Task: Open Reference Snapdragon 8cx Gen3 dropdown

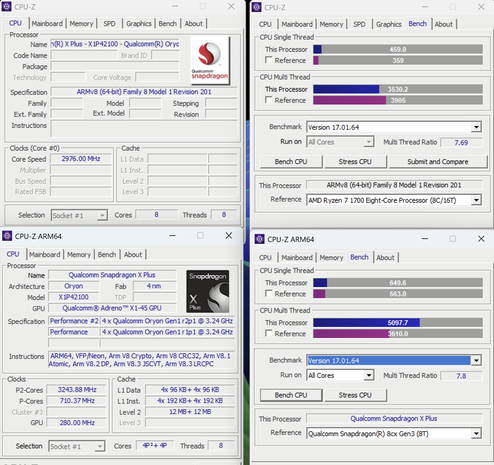Action: click(x=476, y=433)
